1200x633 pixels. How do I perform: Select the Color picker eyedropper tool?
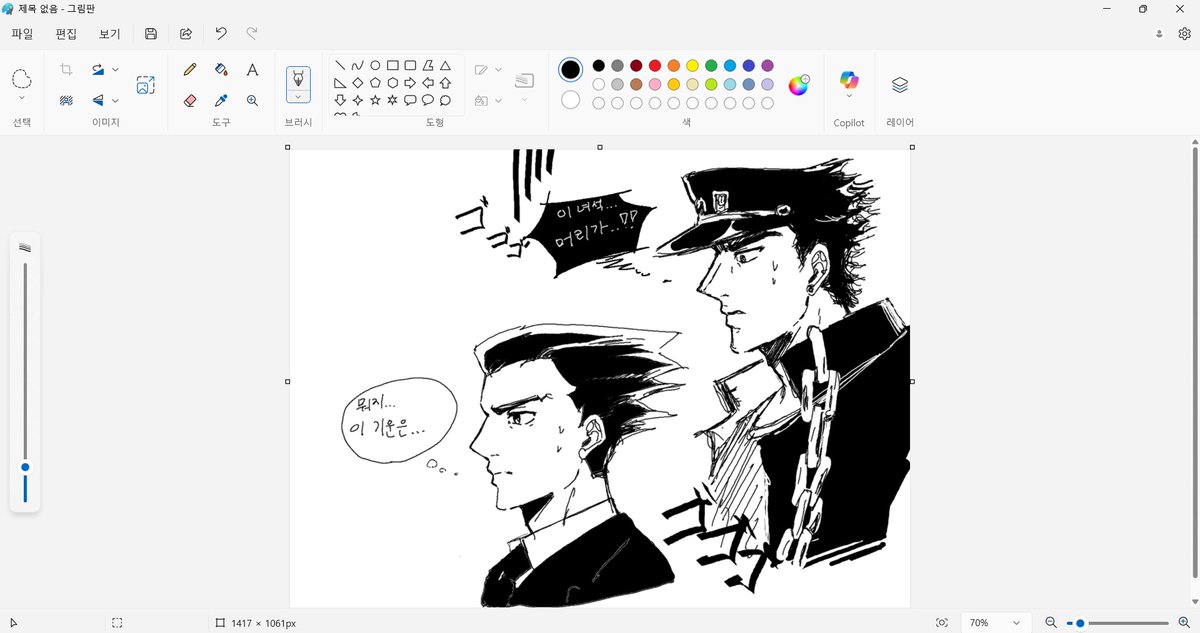tap(221, 100)
